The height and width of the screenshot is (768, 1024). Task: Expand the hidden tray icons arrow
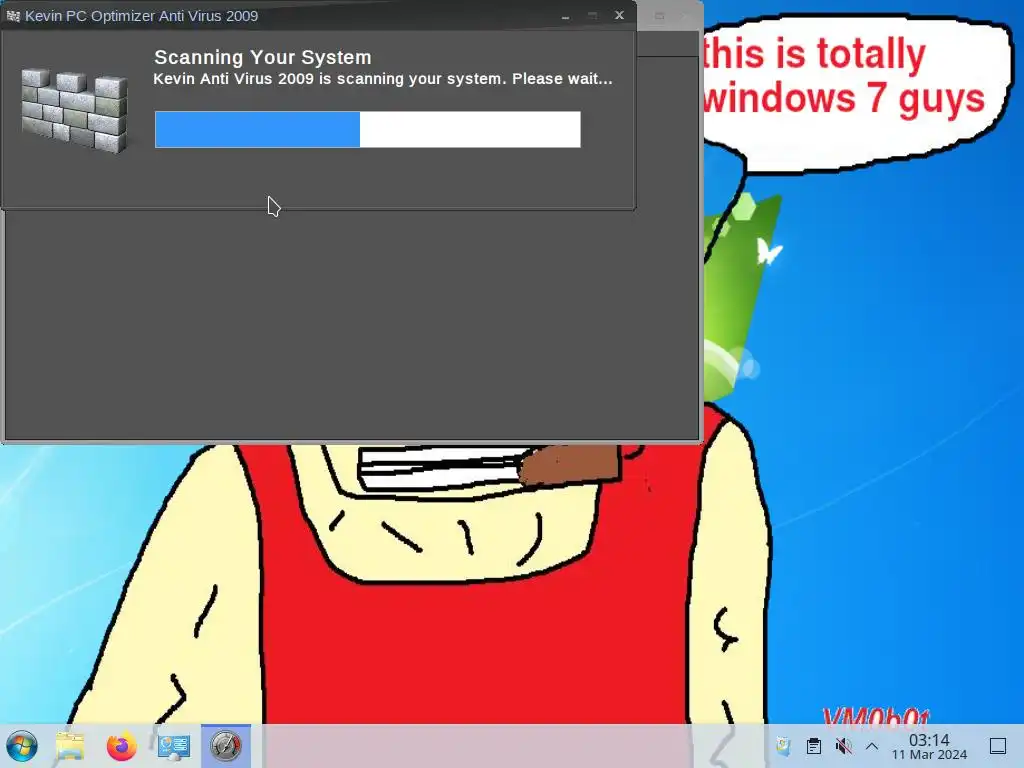click(x=872, y=746)
